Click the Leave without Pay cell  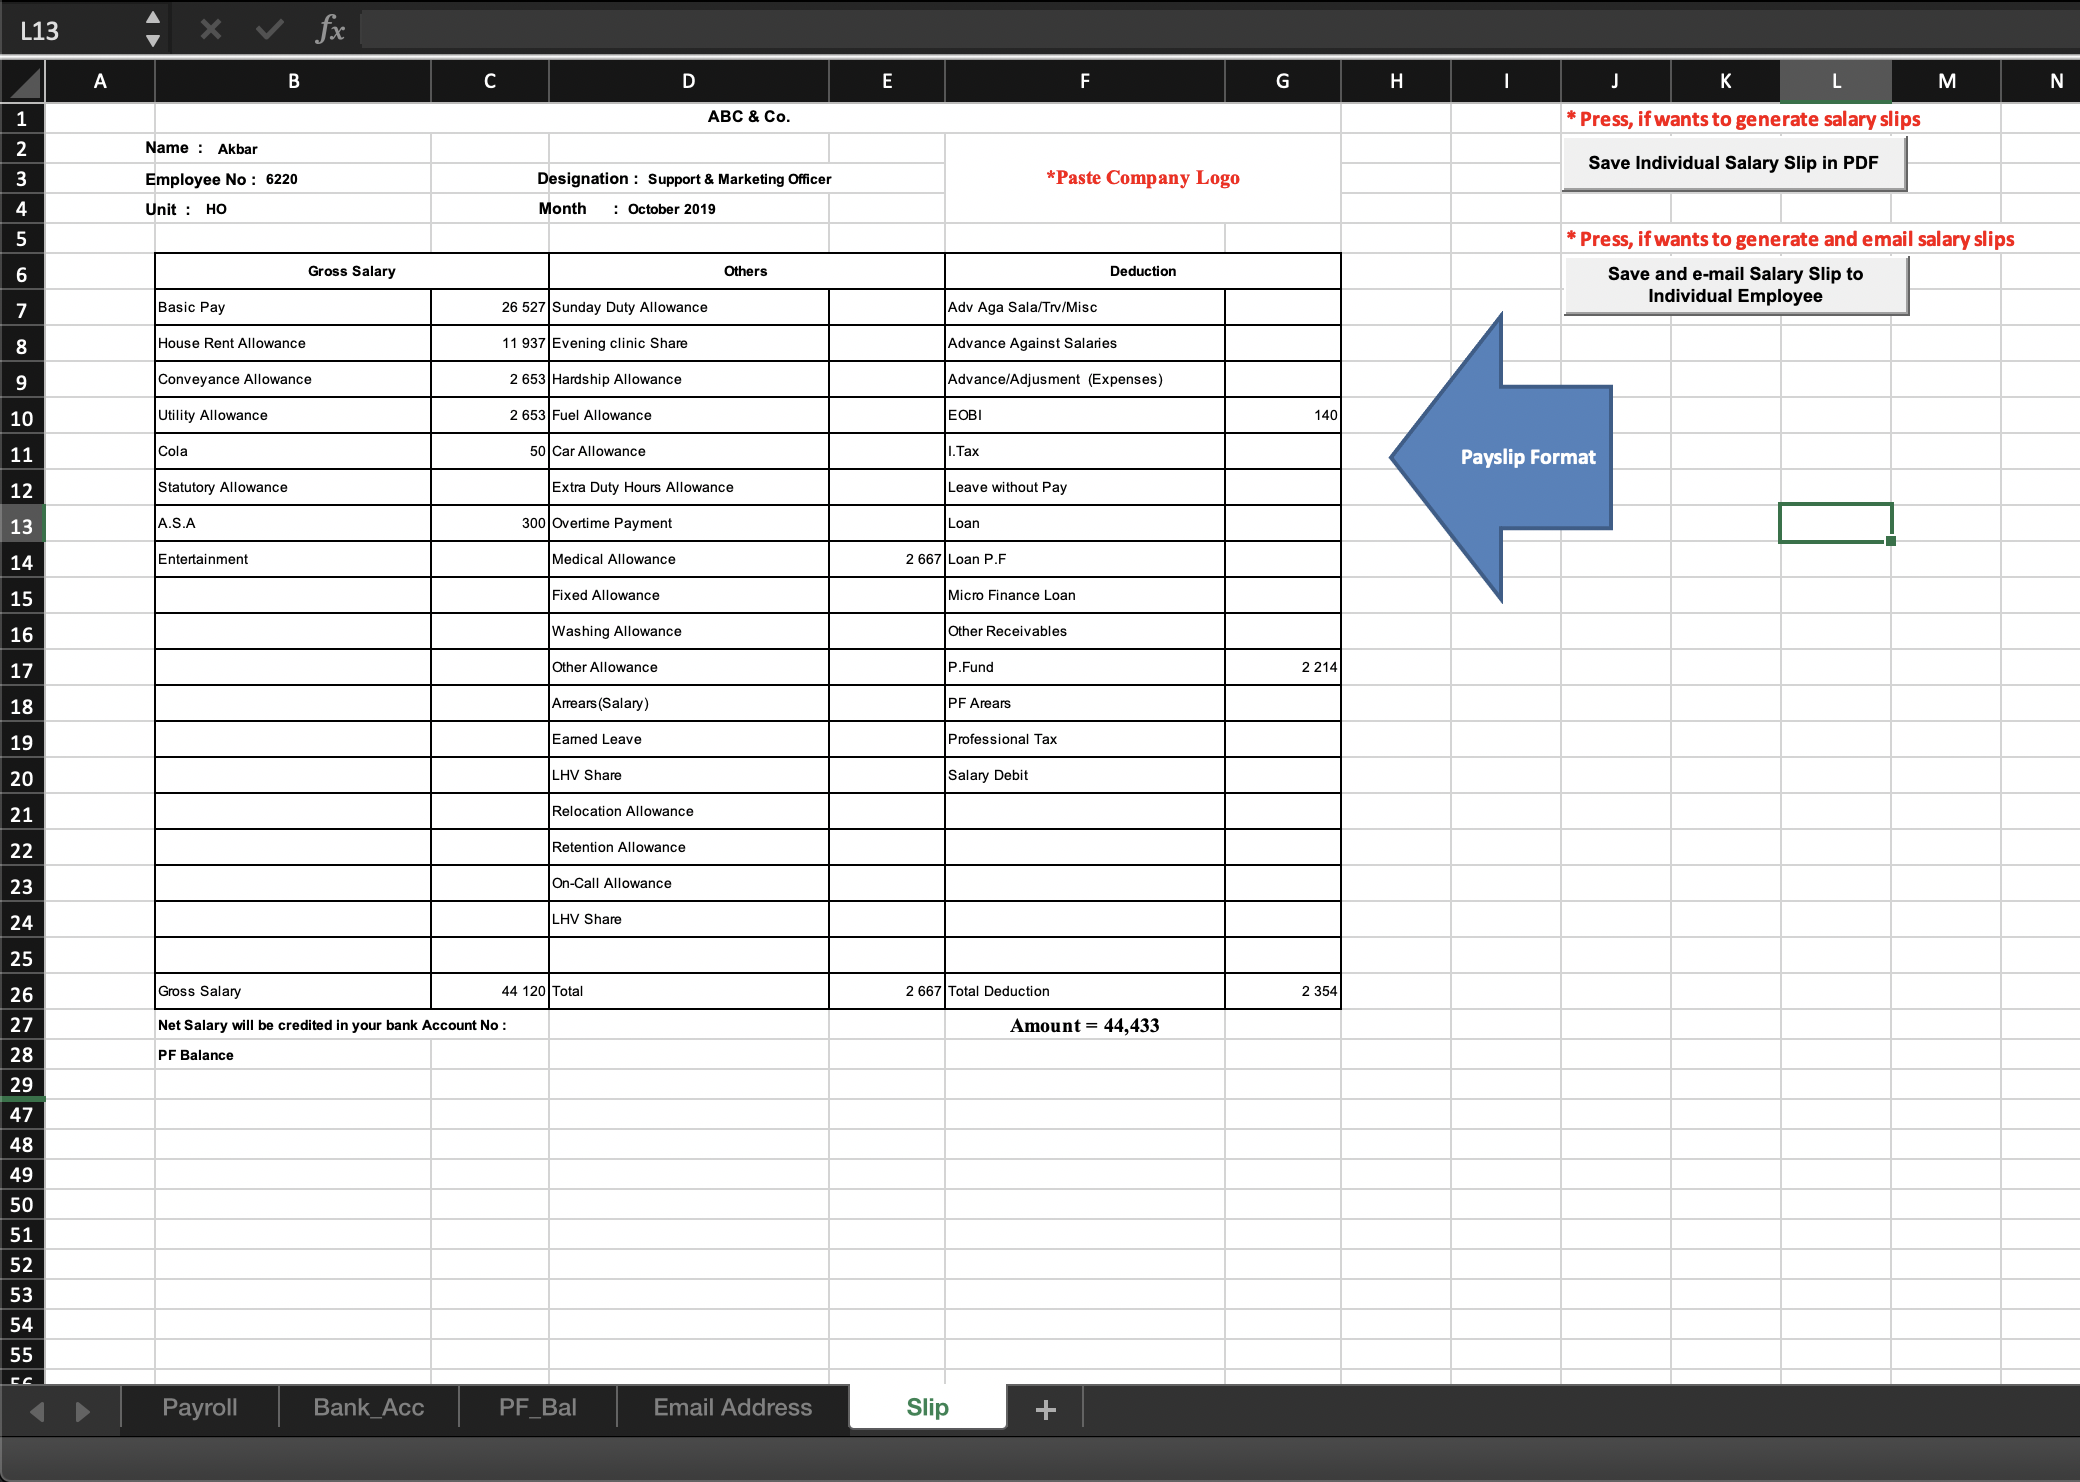pos(1085,487)
